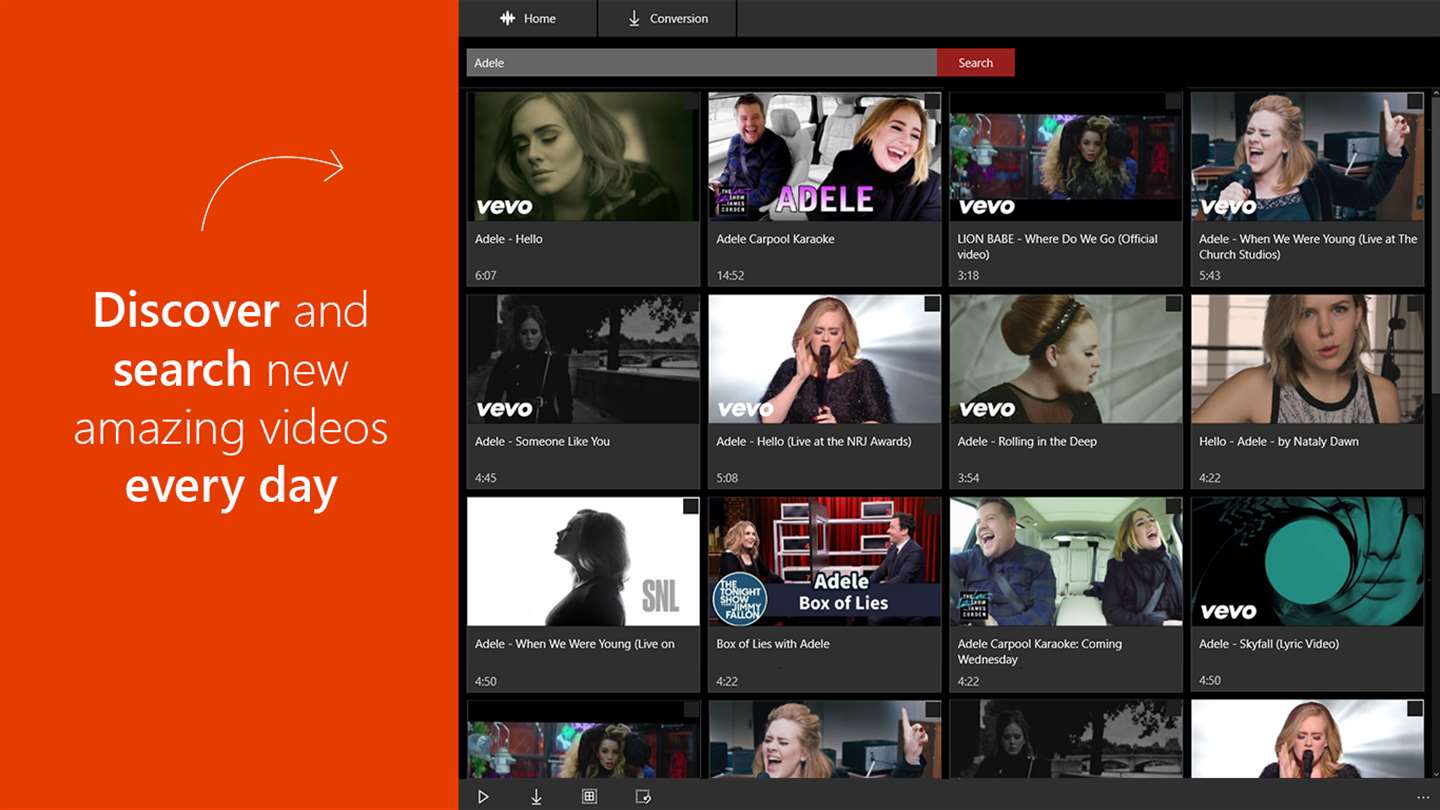1440x810 pixels.
Task: Open the more options ellipsis menu
Action: 1423,797
